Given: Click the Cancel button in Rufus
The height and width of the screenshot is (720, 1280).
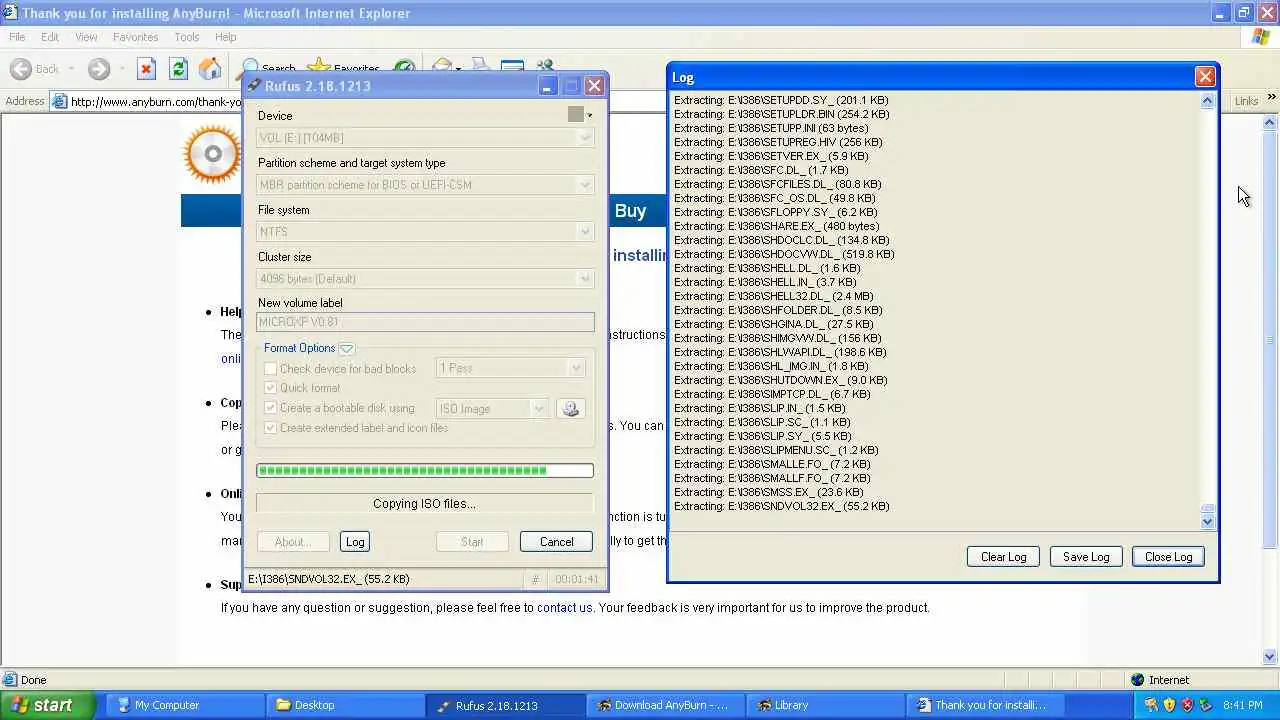Looking at the screenshot, I should pos(556,542).
